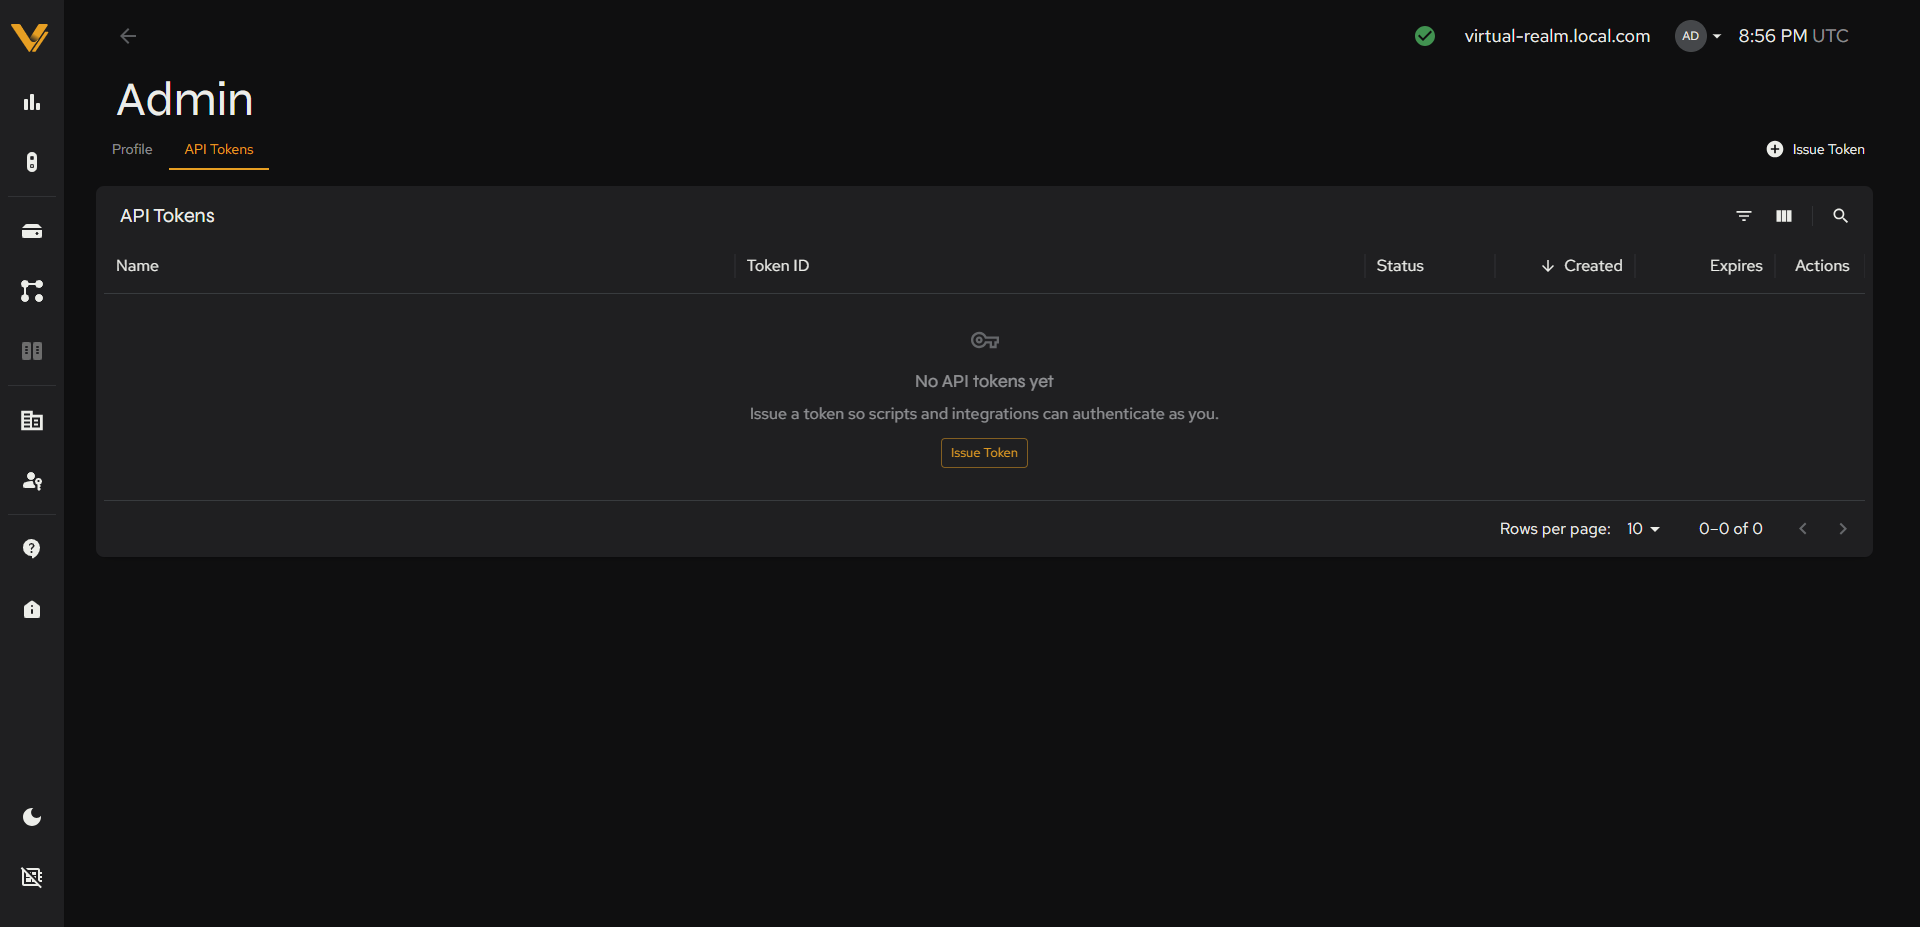Click the outlined Issue Token button
Viewport: 1920px width, 927px height.
(984, 453)
